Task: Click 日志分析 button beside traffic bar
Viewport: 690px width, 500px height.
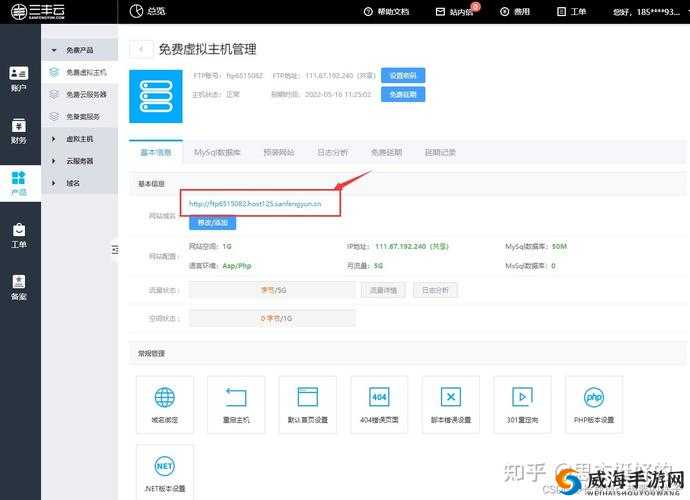Action: point(435,290)
